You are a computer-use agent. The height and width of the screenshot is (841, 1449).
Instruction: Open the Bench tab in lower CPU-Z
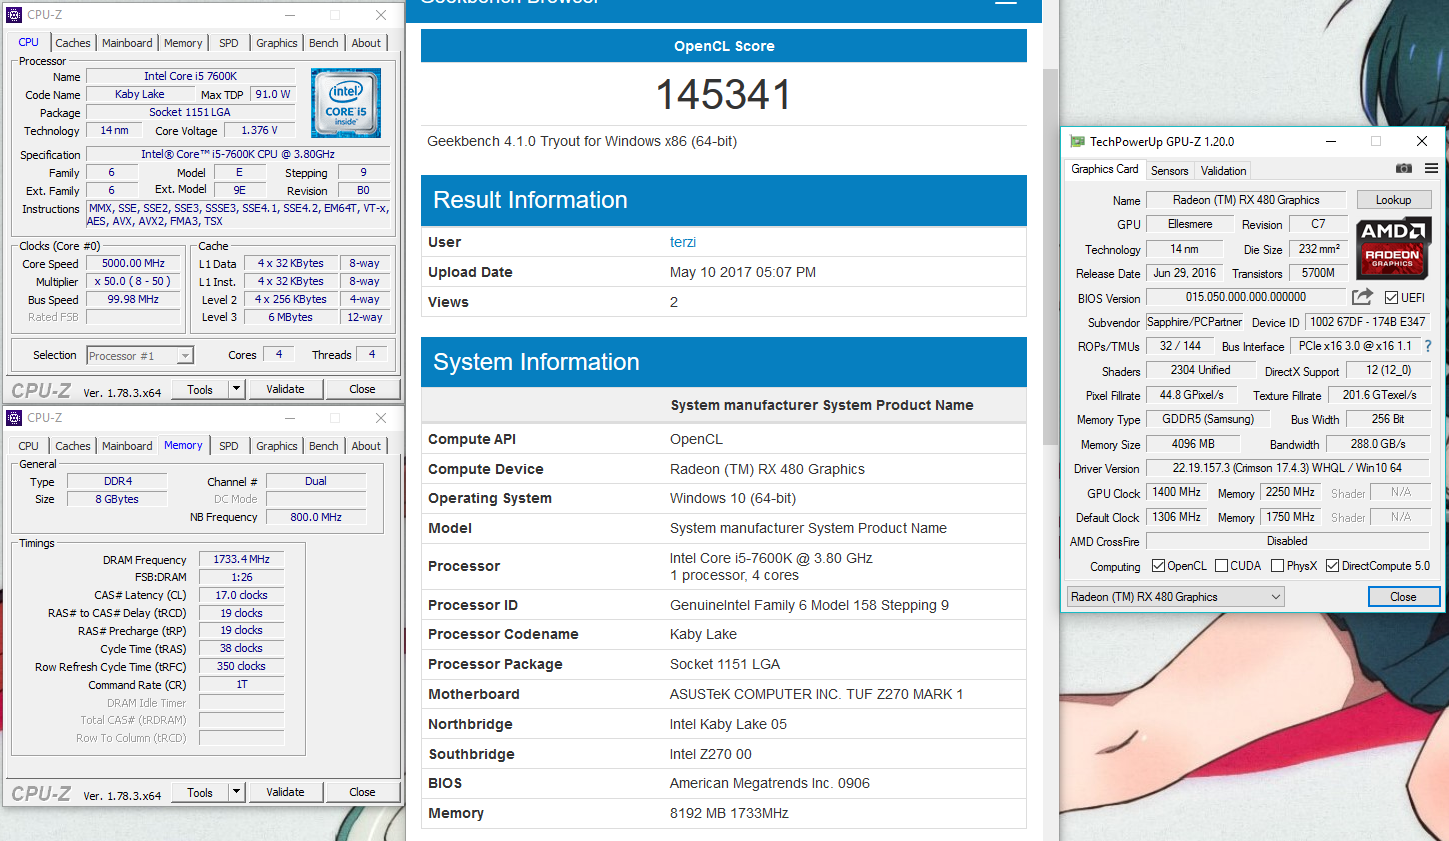pos(323,446)
